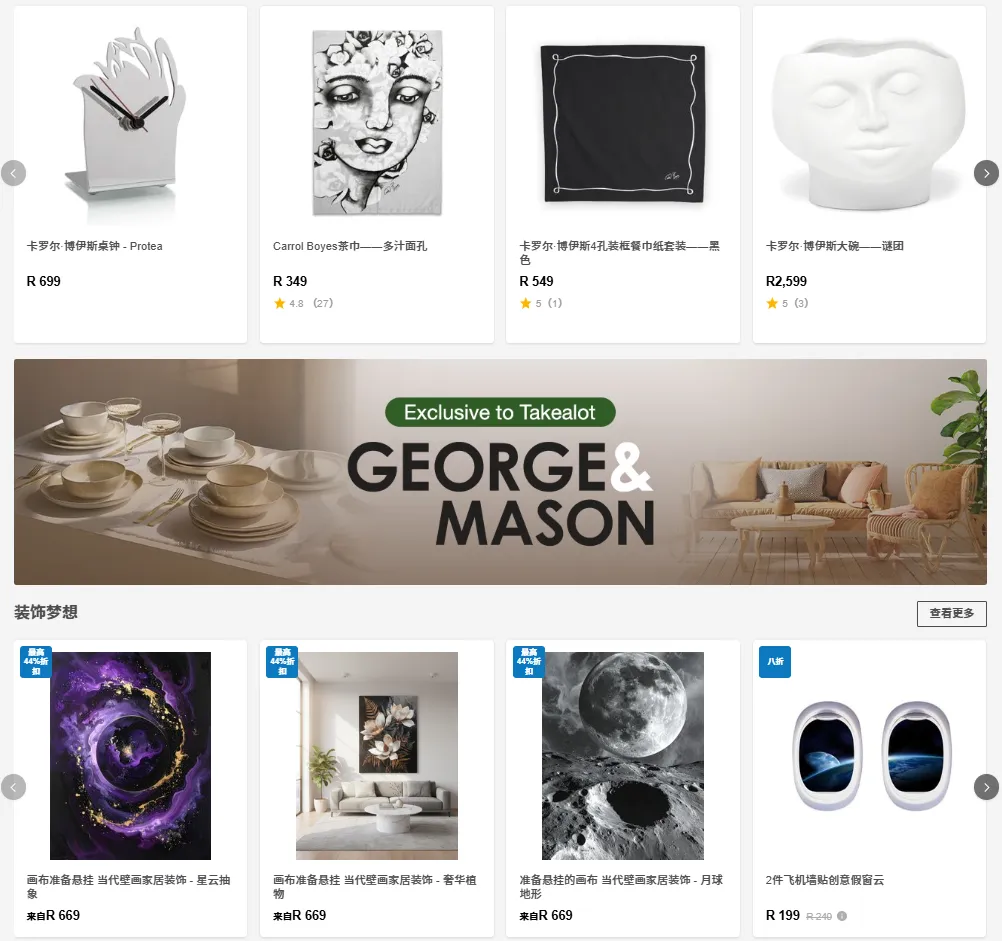
Task: Open the Carol Boyes face tea towel image
Action: coord(377,123)
